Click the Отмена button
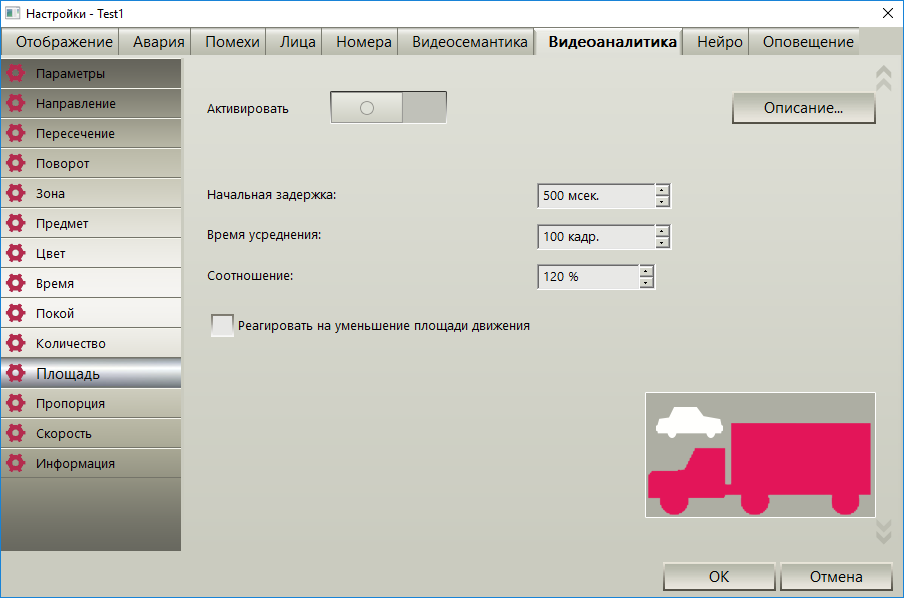The width and height of the screenshot is (904, 598). tap(836, 577)
